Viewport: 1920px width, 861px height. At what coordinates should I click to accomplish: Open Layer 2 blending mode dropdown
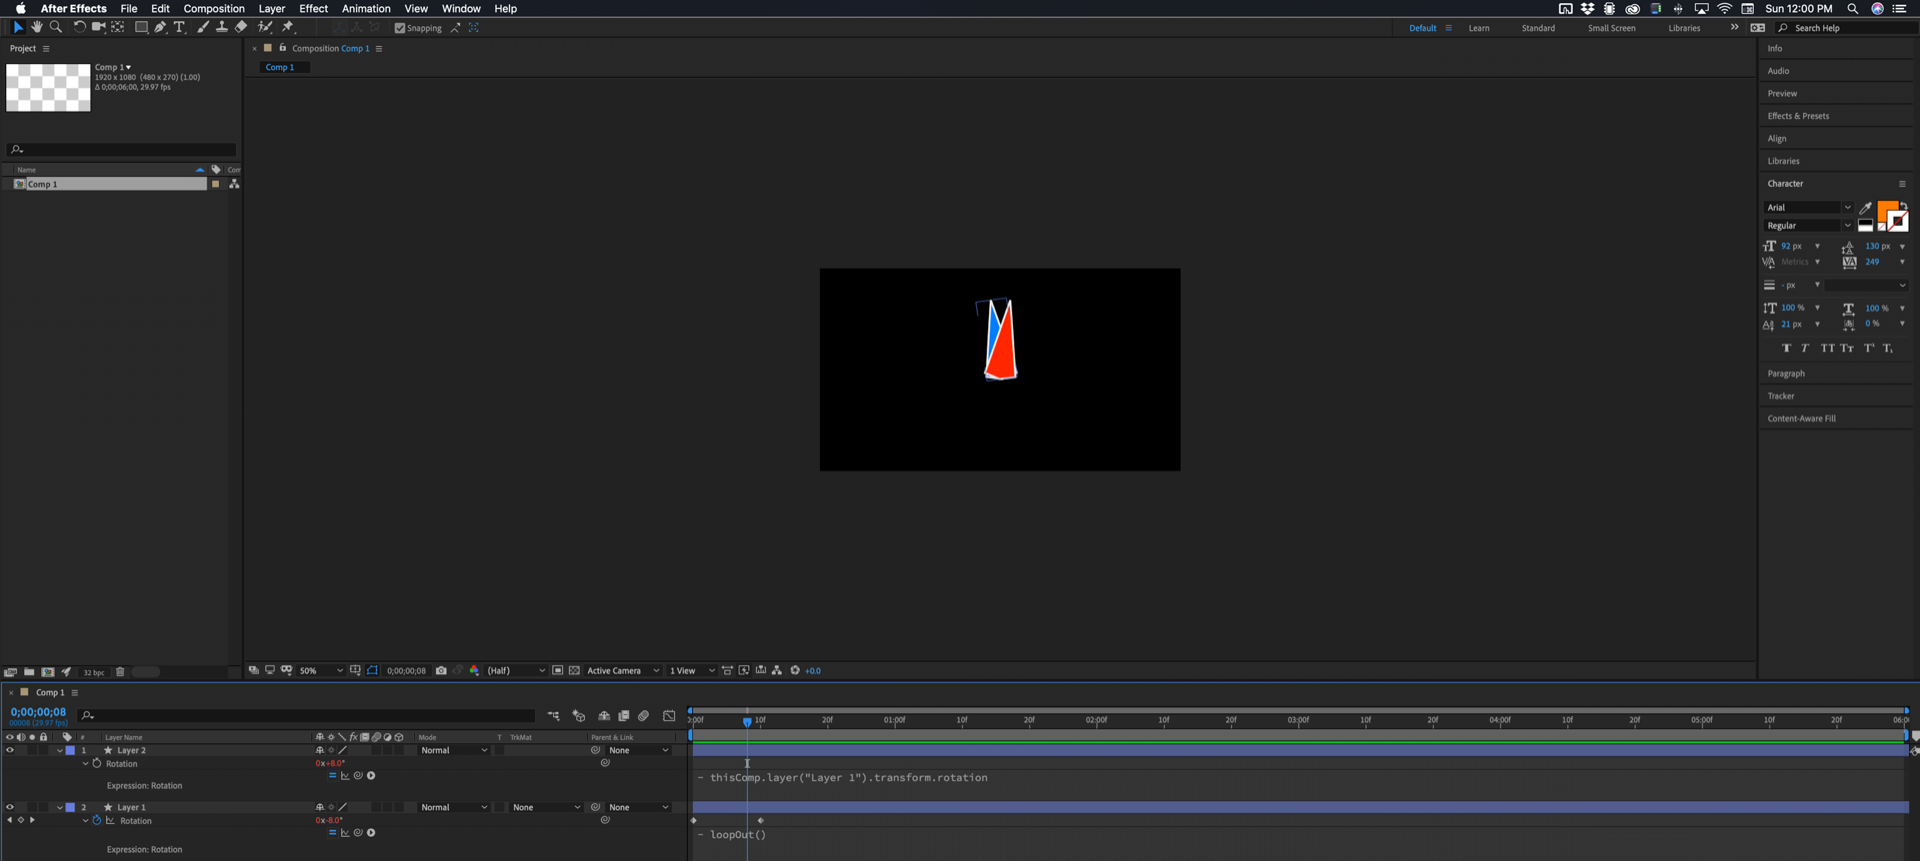[454, 750]
